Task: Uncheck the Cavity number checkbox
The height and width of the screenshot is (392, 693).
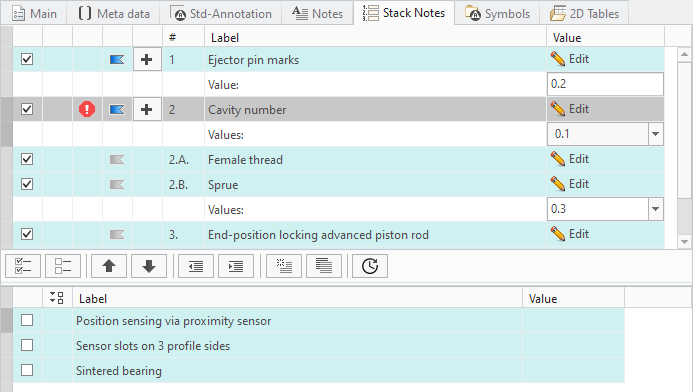Action: pos(27,109)
